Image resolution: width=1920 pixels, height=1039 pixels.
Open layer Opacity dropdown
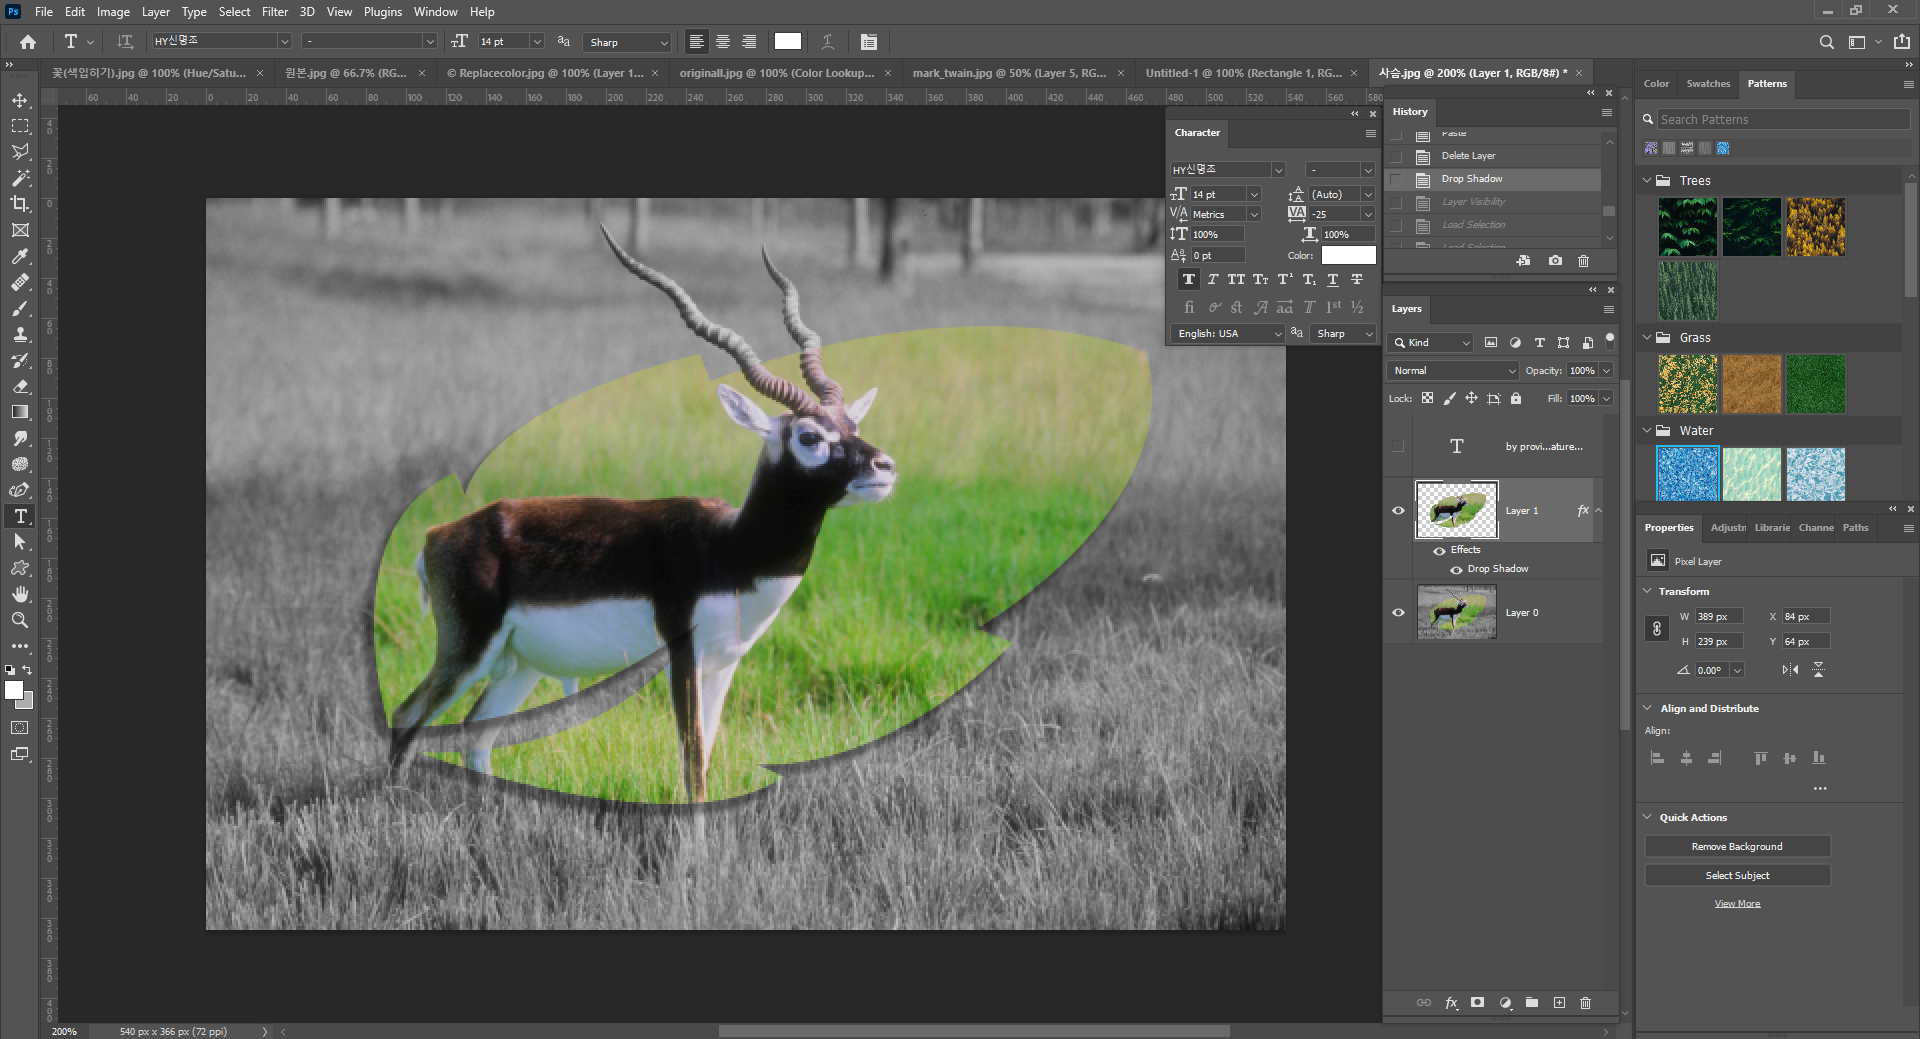click(1606, 371)
